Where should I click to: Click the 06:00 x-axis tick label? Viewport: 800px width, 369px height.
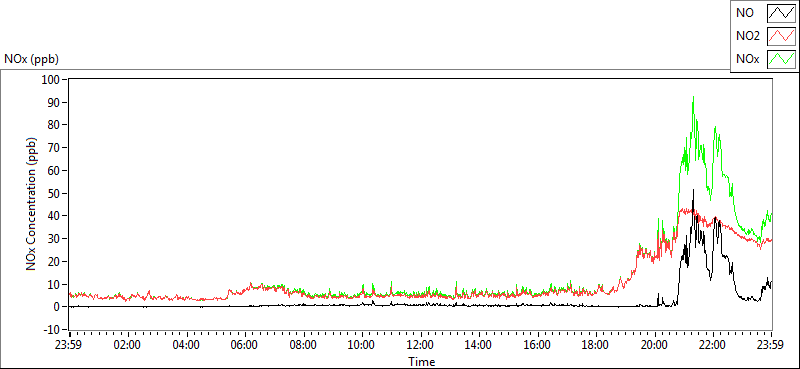point(245,344)
